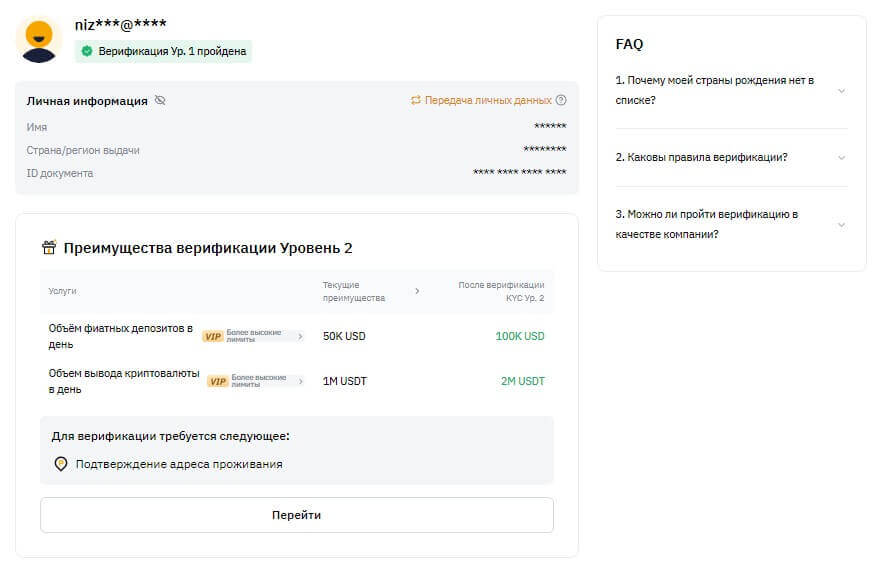Click the masked ID документа value

(519, 173)
